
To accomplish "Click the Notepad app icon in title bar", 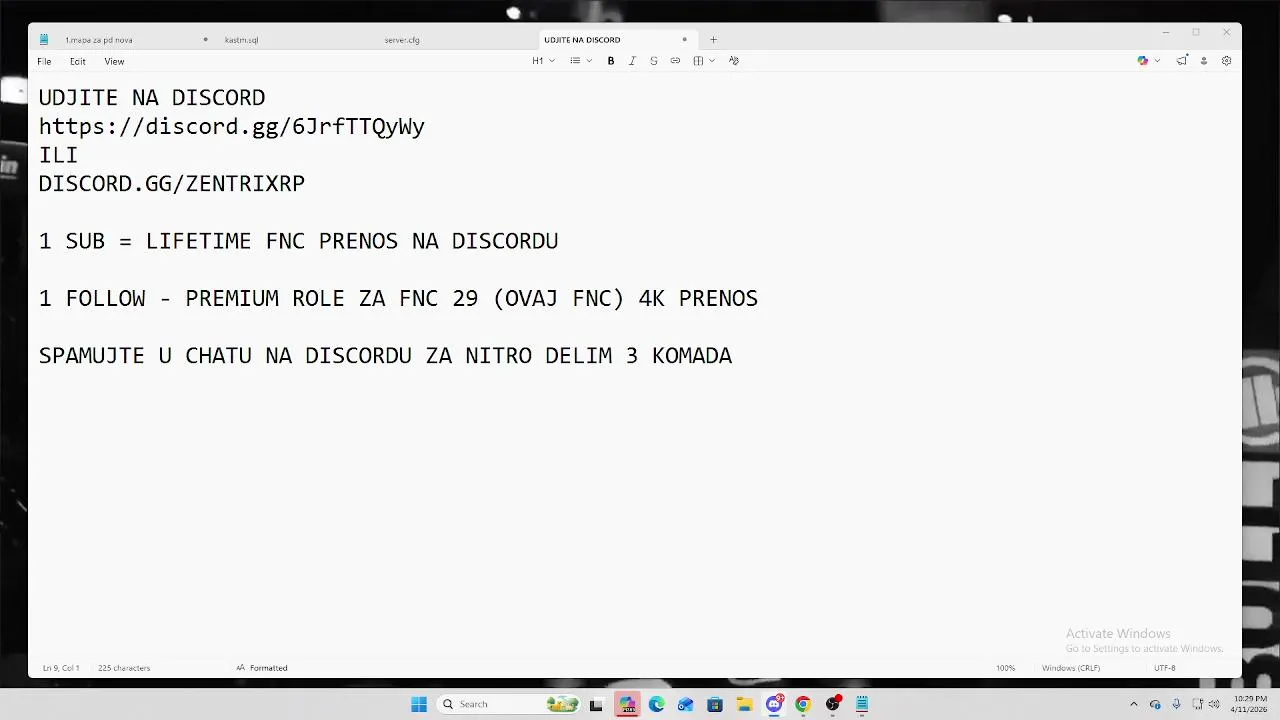I will (x=44, y=40).
